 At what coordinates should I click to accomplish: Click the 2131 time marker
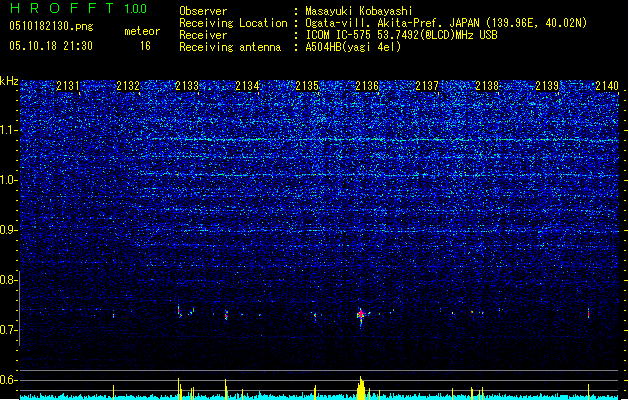coord(68,85)
